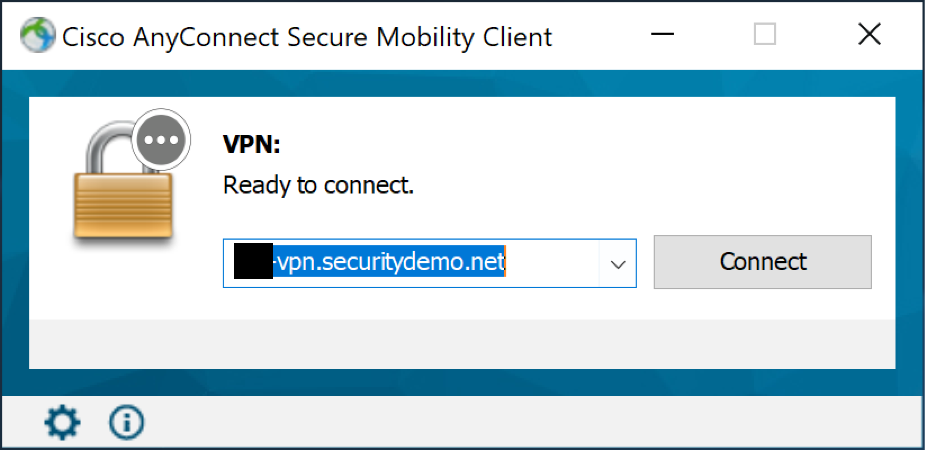Click the "Ready to connect." status text
Screen dimensions: 927x450
(318, 185)
